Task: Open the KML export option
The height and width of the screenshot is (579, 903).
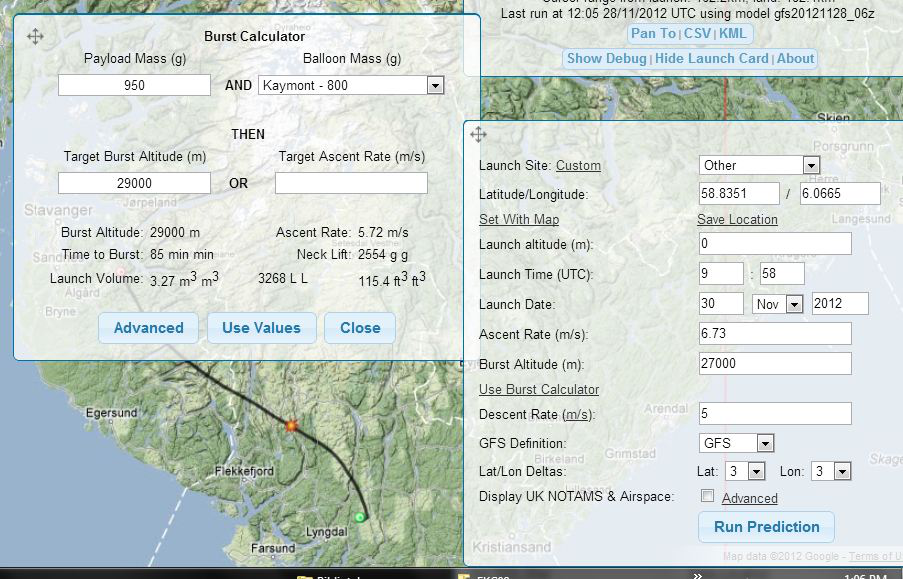Action: click(x=733, y=33)
